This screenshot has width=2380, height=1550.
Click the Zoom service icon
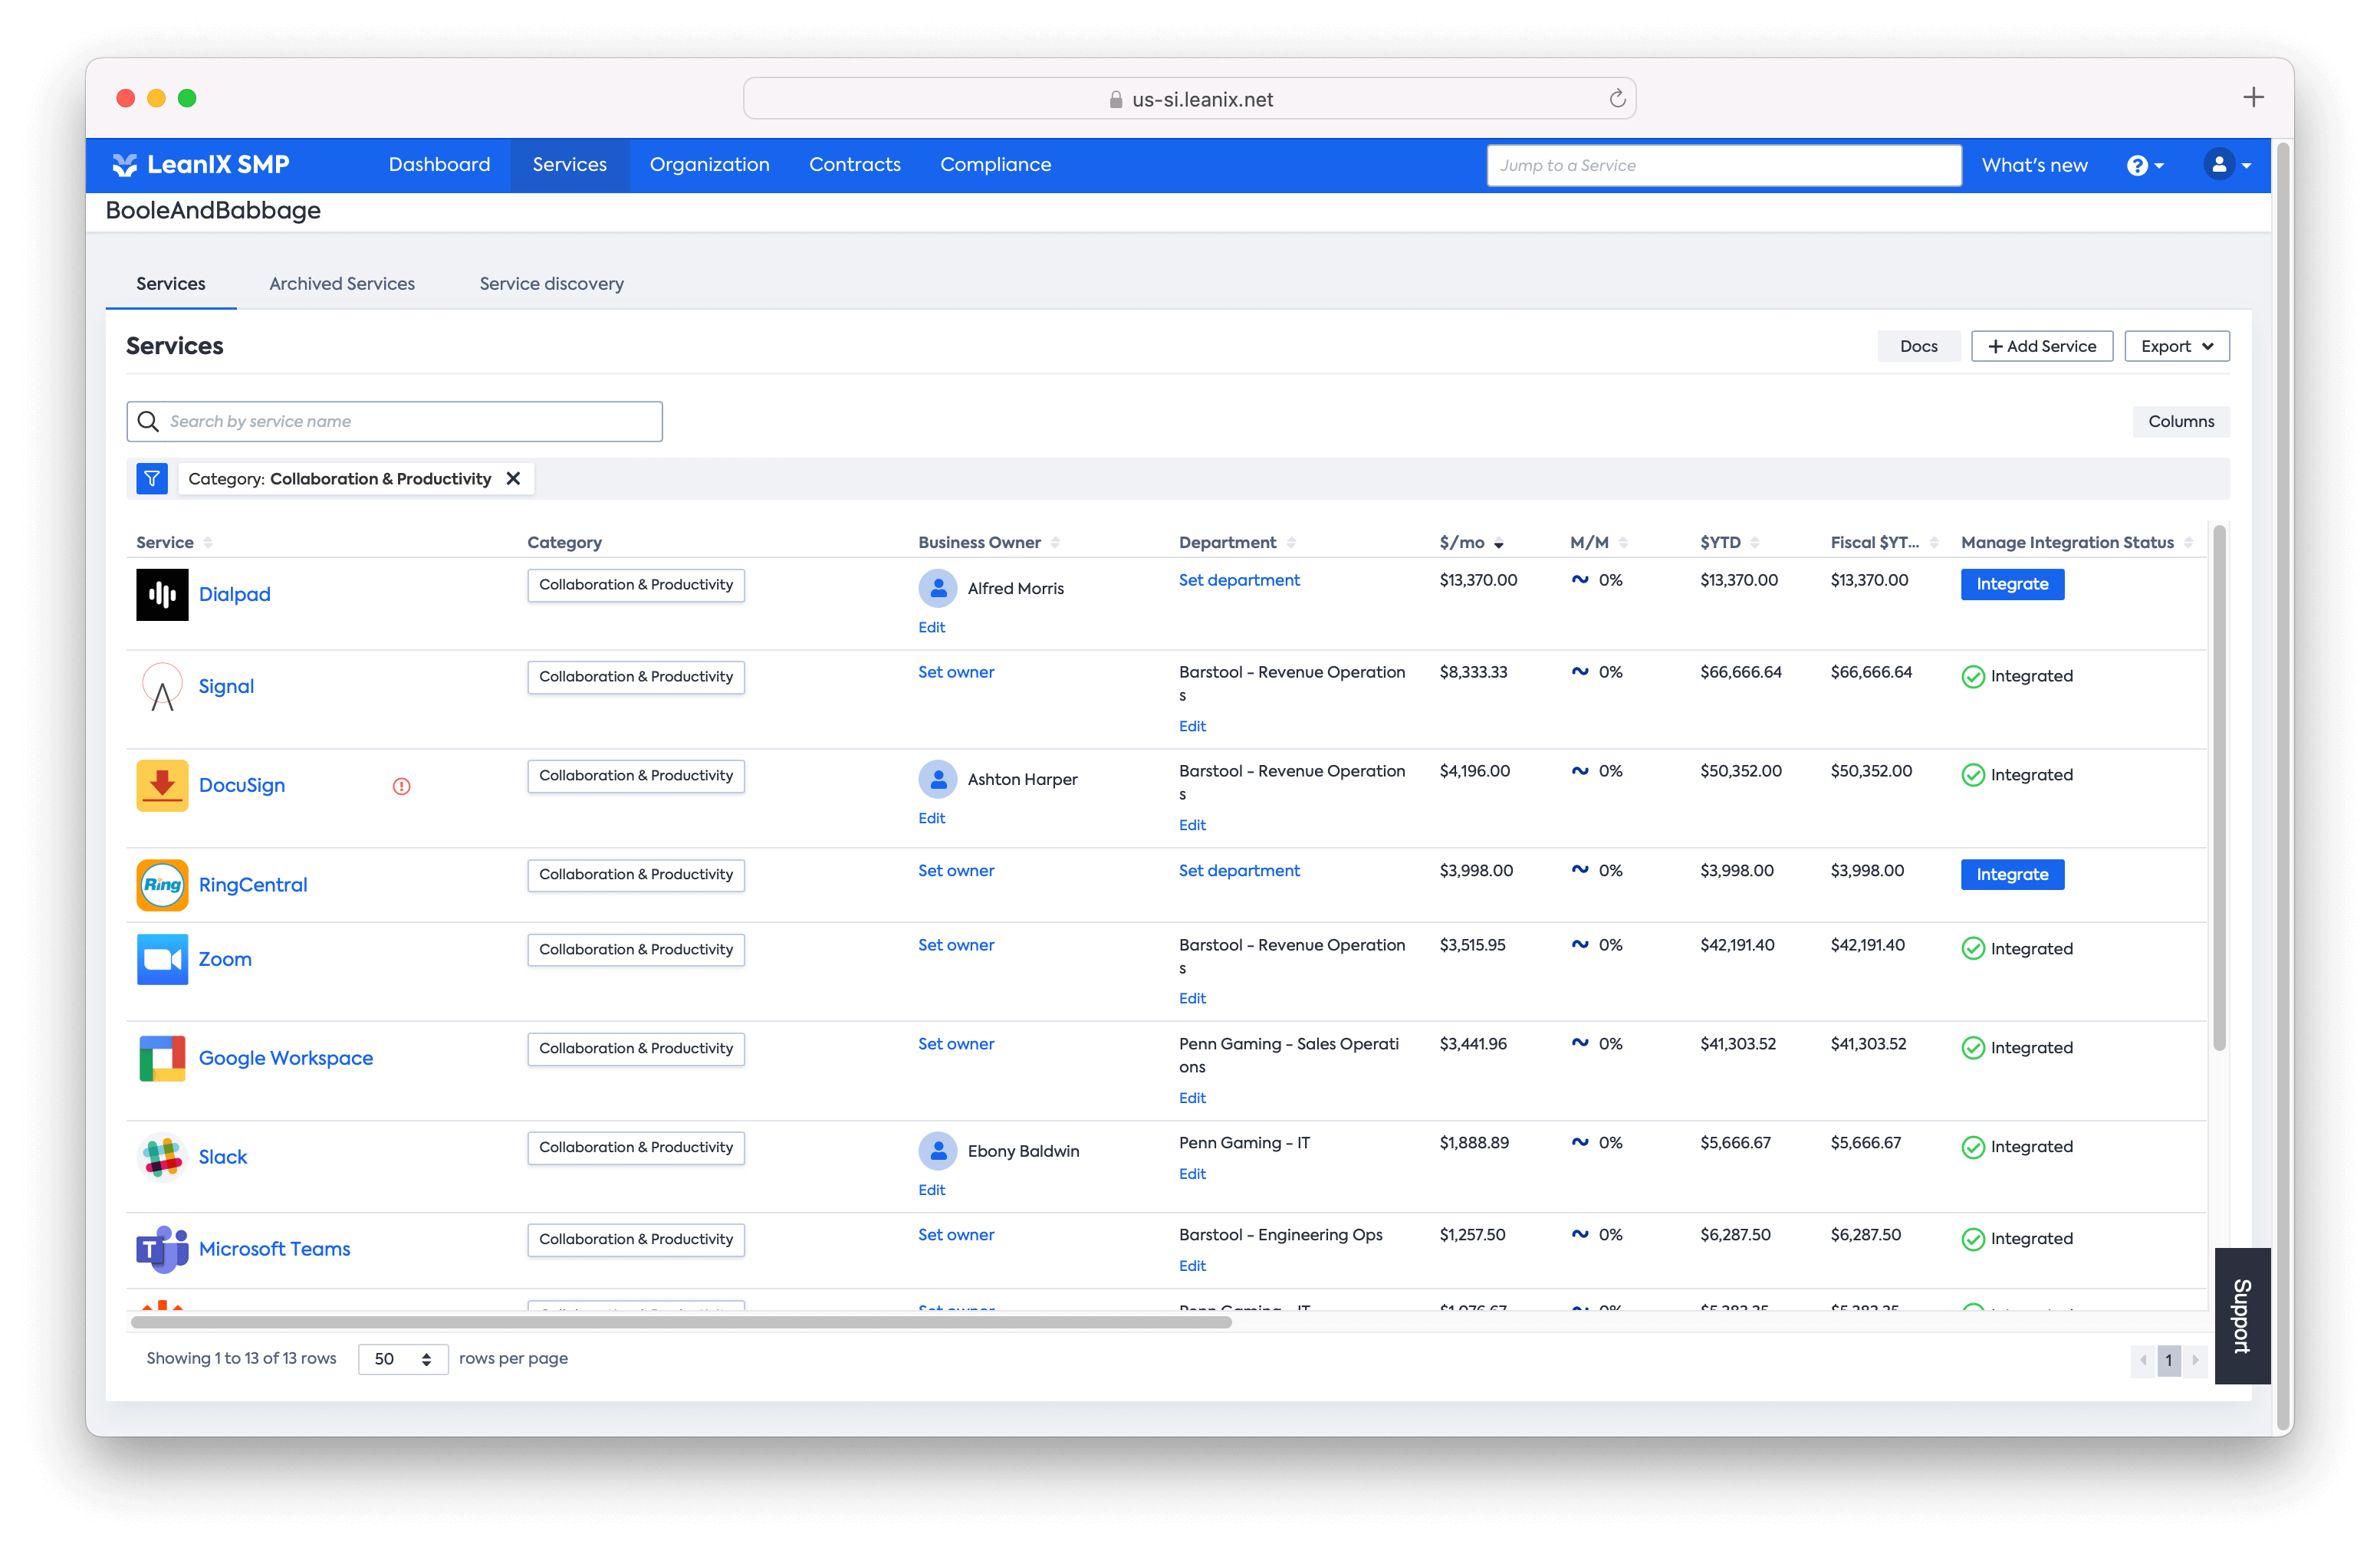[x=161, y=958]
